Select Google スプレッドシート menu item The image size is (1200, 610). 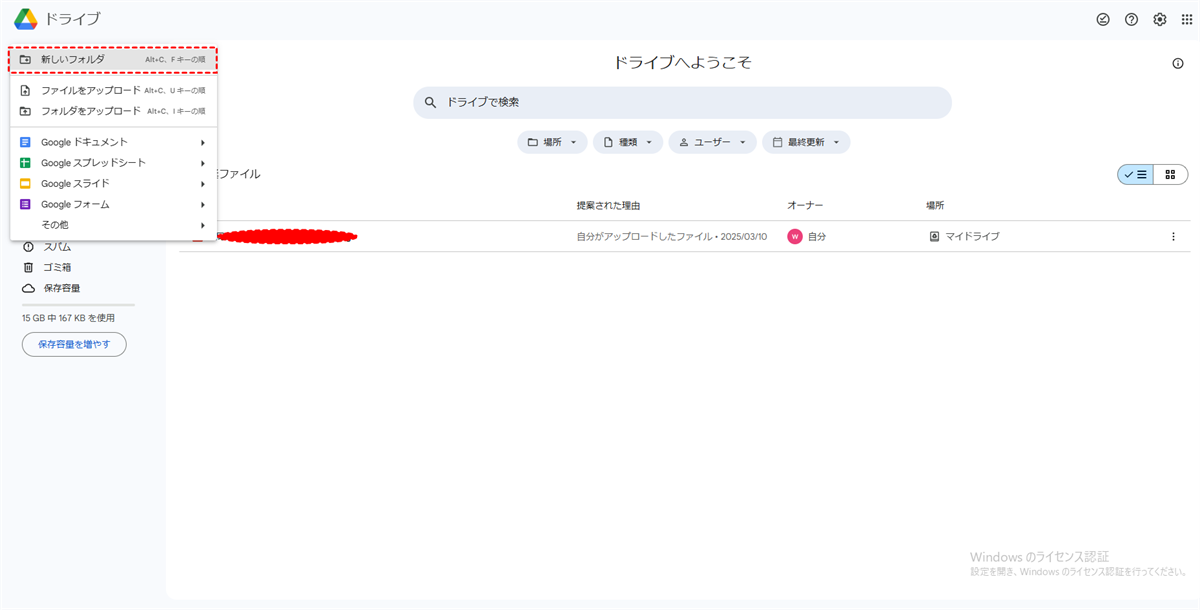pos(113,163)
